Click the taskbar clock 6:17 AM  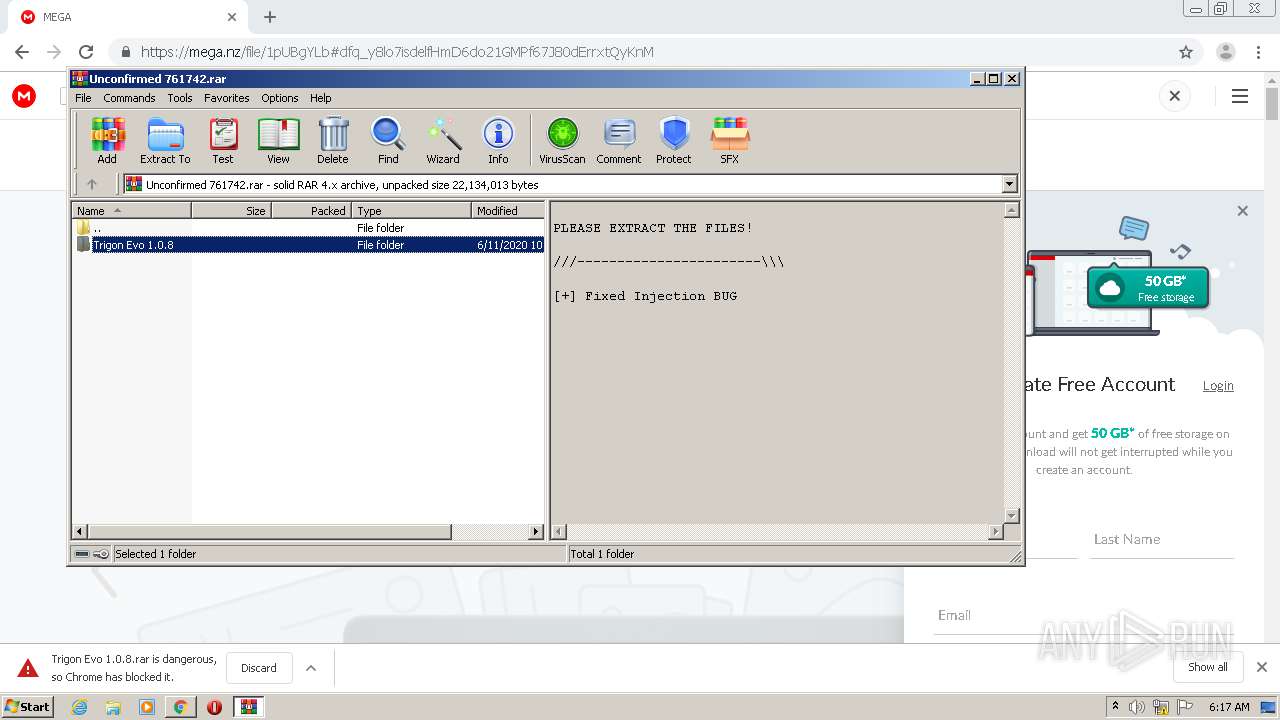pyautogui.click(x=1229, y=707)
